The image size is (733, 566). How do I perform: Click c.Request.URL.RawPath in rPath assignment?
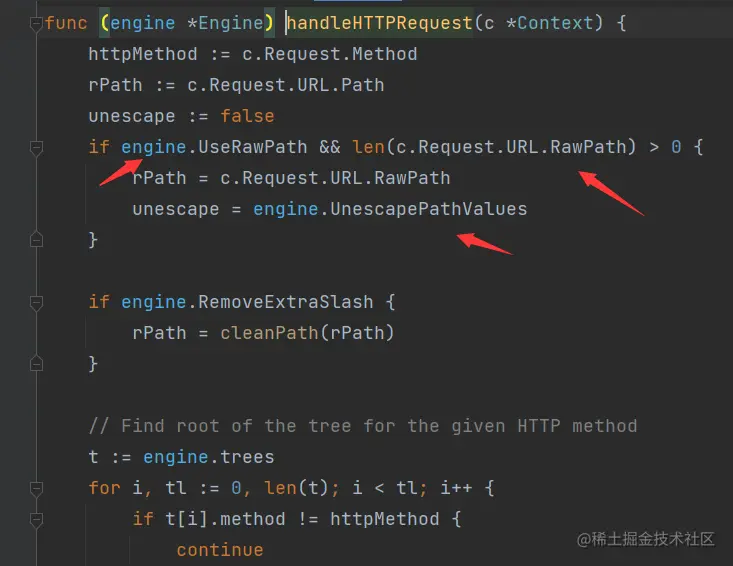[x=335, y=178]
